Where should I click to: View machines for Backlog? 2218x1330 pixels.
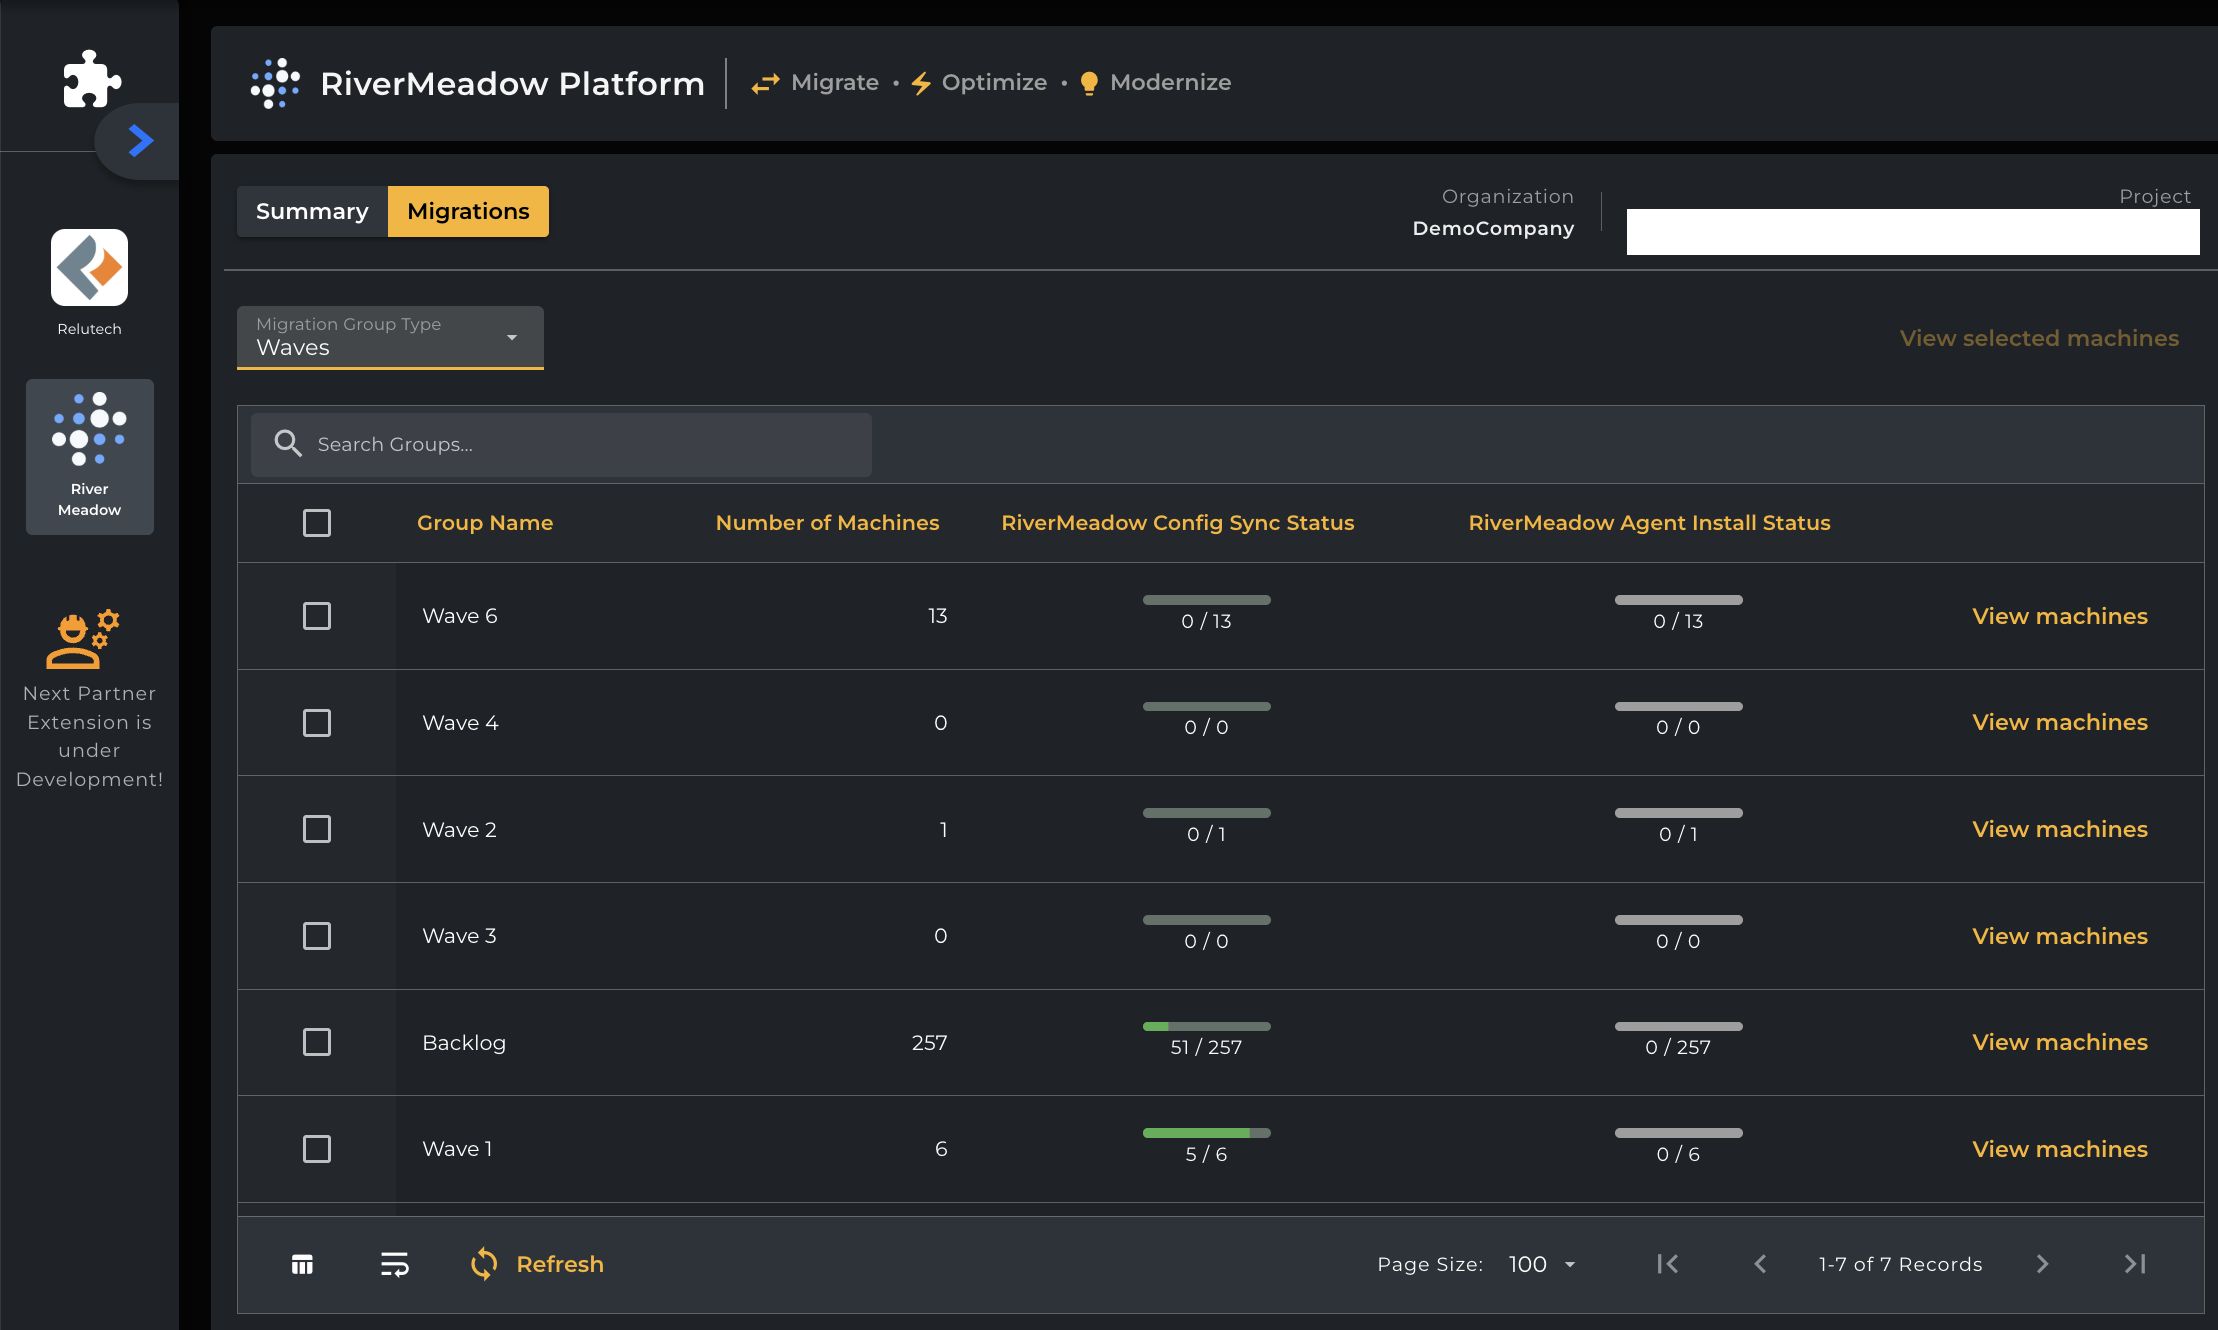2060,1042
